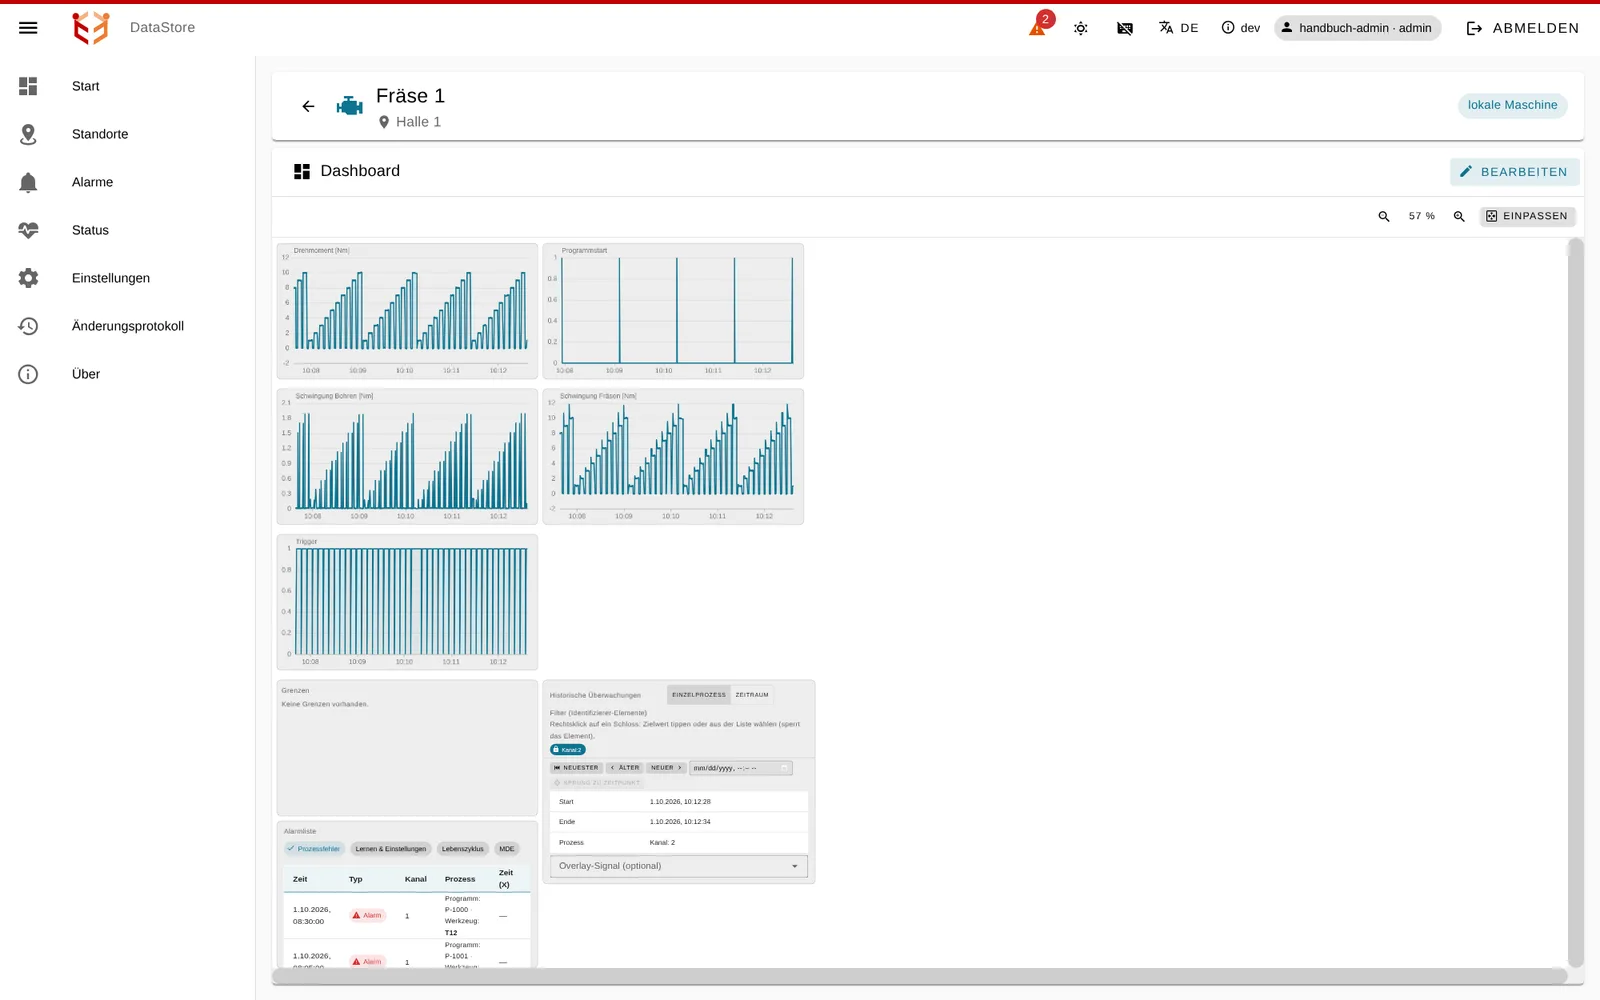
Task: Click the Start dashboard icon in sidebar
Action: (28, 86)
